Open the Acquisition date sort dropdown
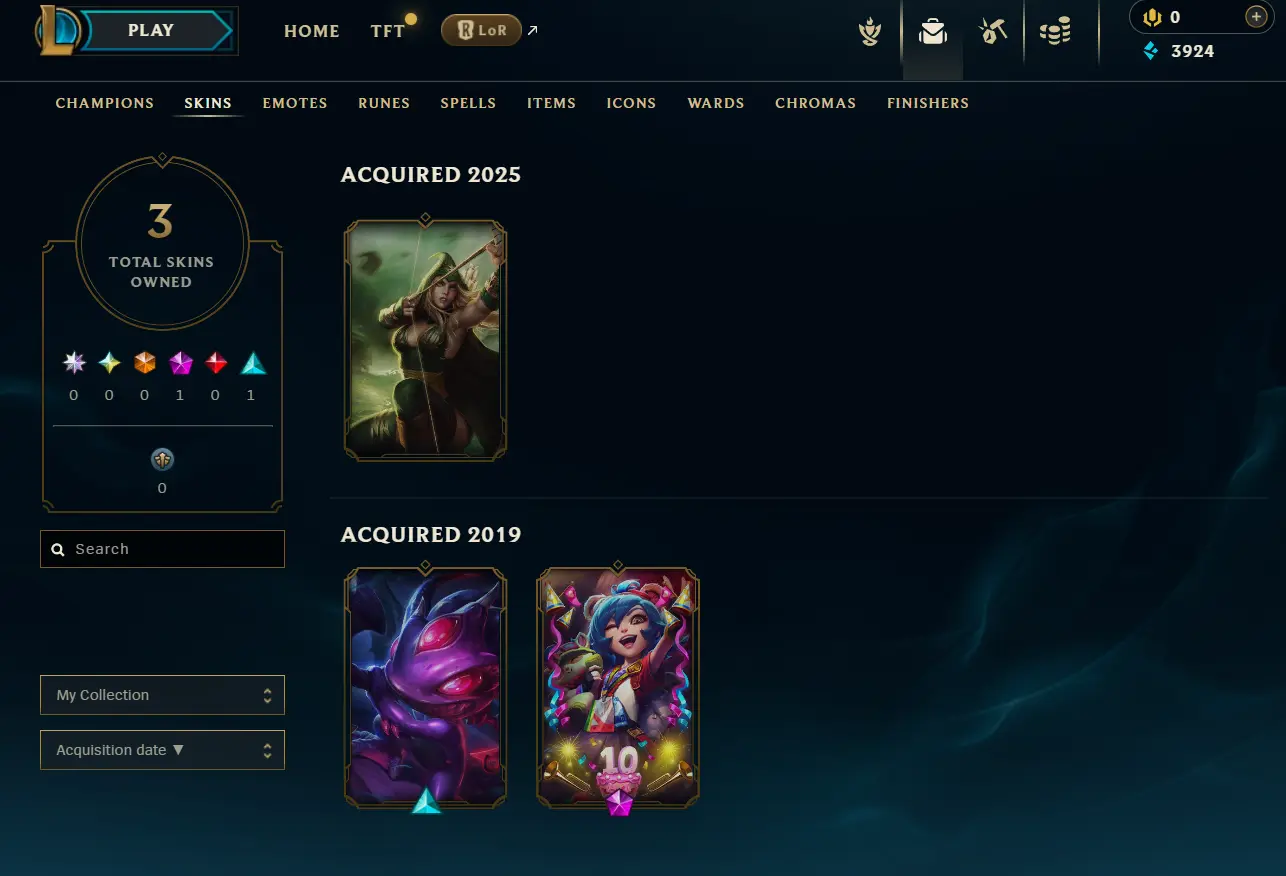 point(162,750)
